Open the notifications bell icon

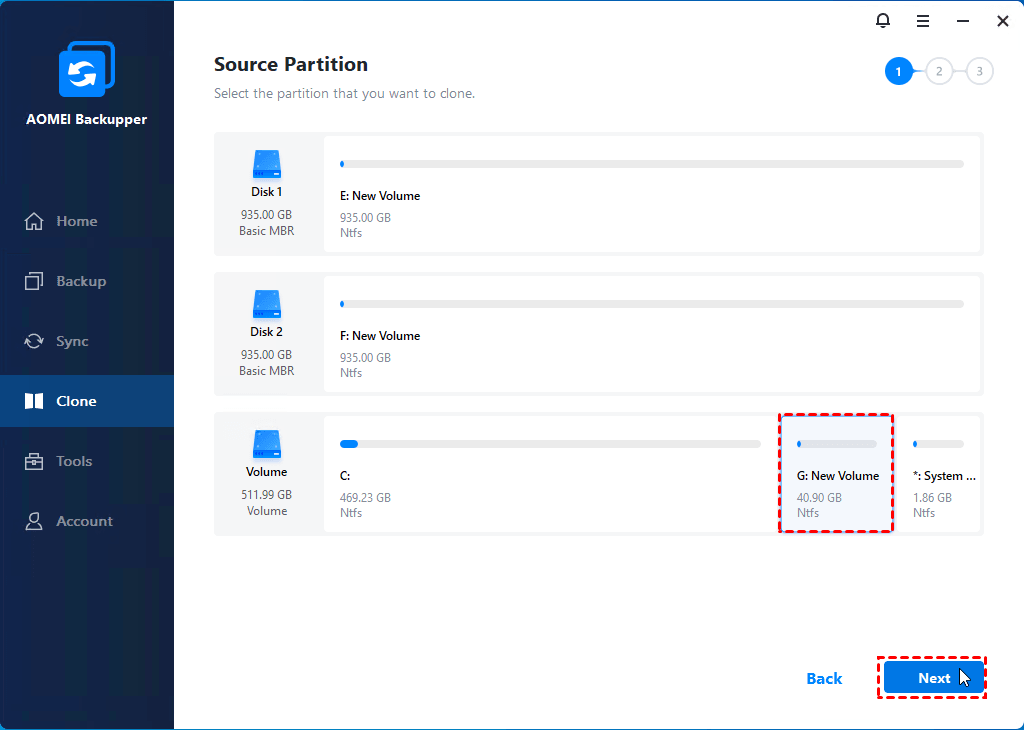(882, 20)
